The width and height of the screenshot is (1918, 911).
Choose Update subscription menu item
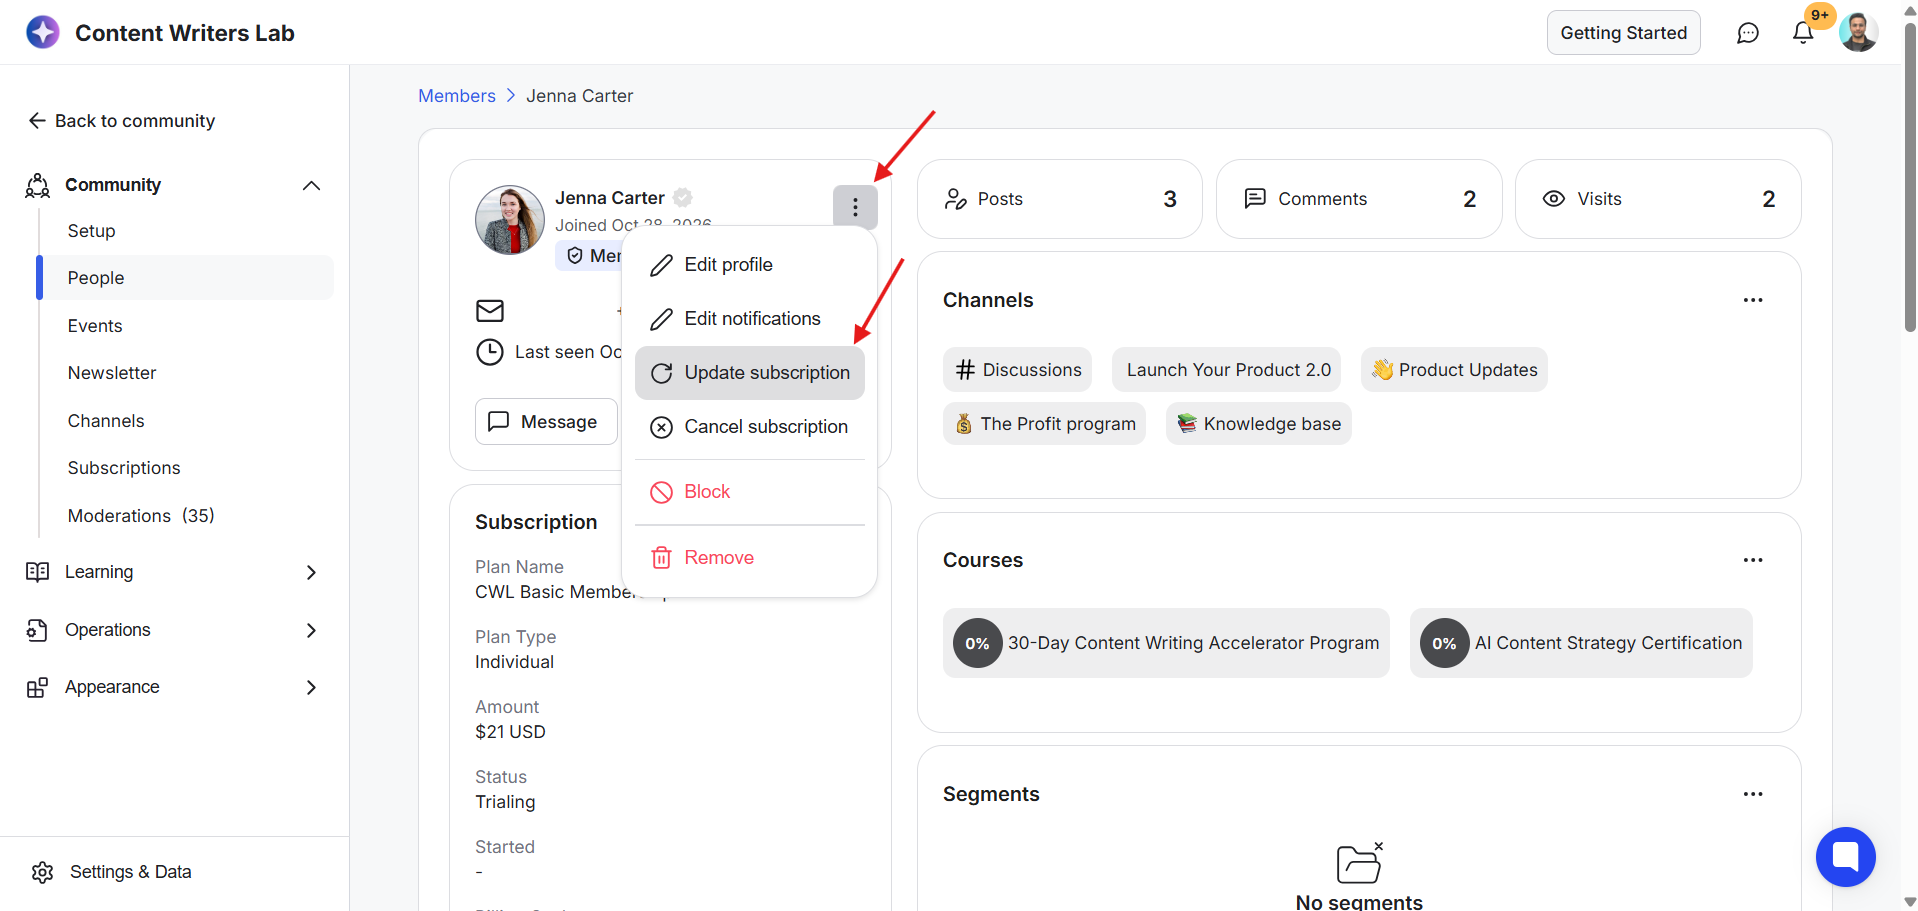coord(749,373)
